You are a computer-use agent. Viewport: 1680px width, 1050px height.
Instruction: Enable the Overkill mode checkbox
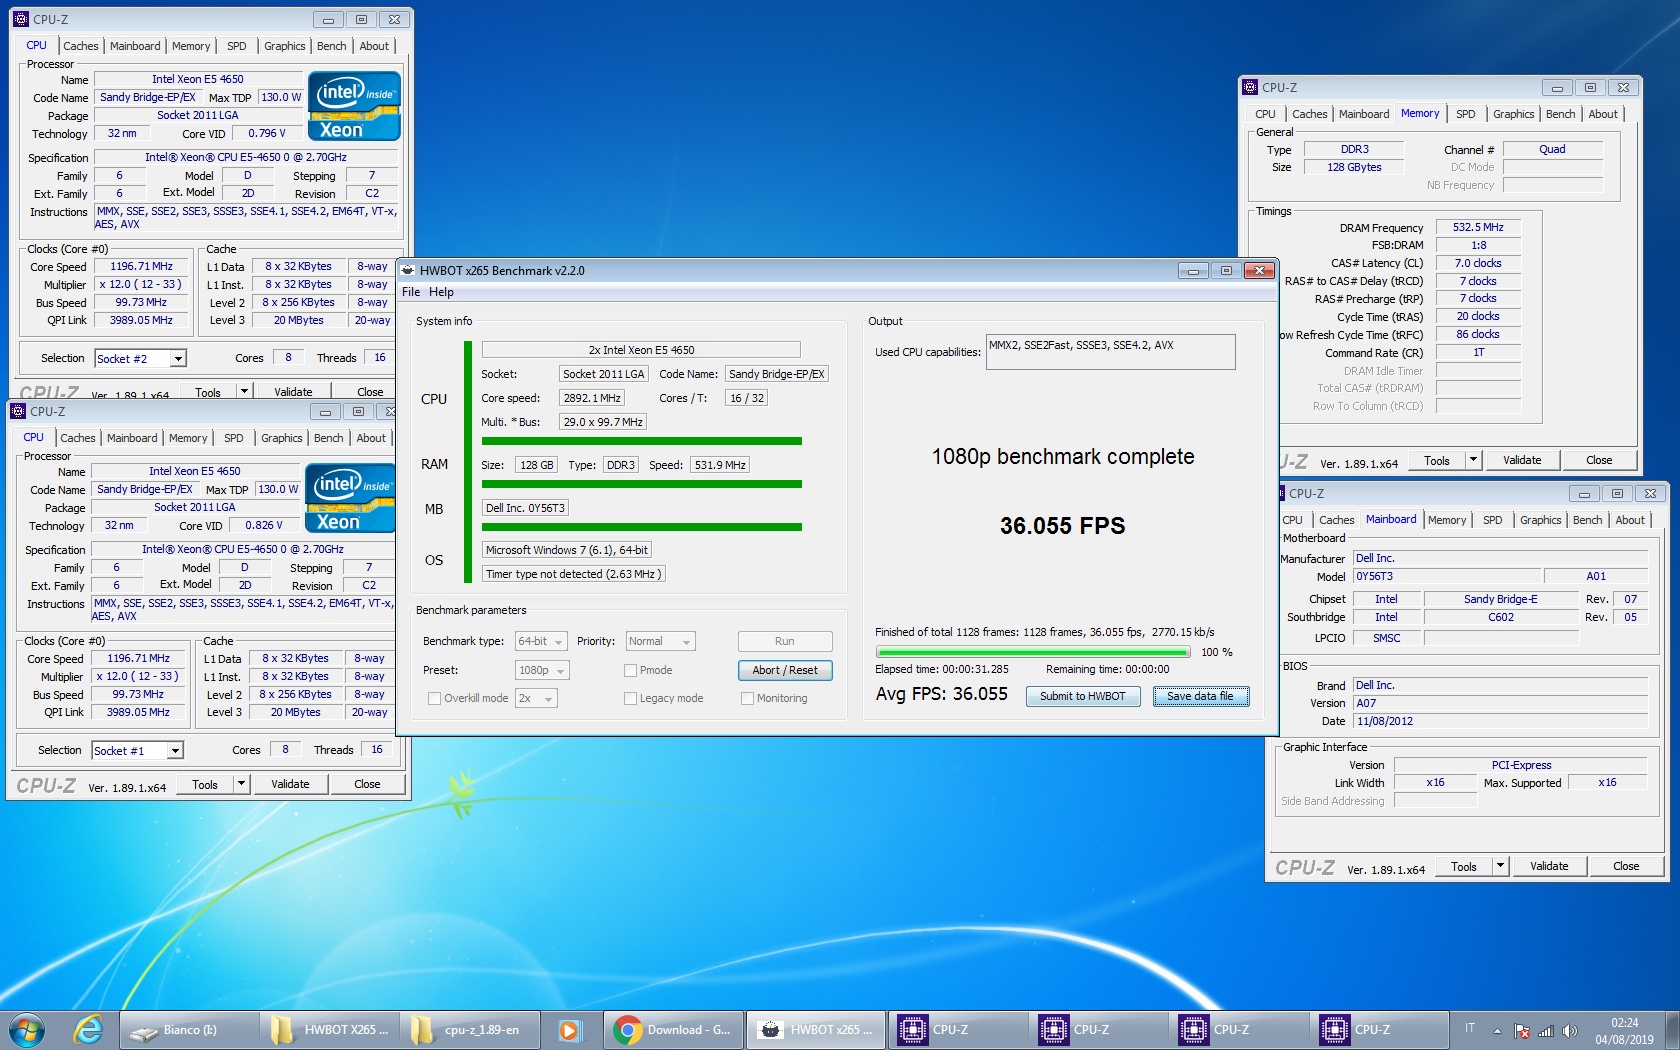[434, 698]
